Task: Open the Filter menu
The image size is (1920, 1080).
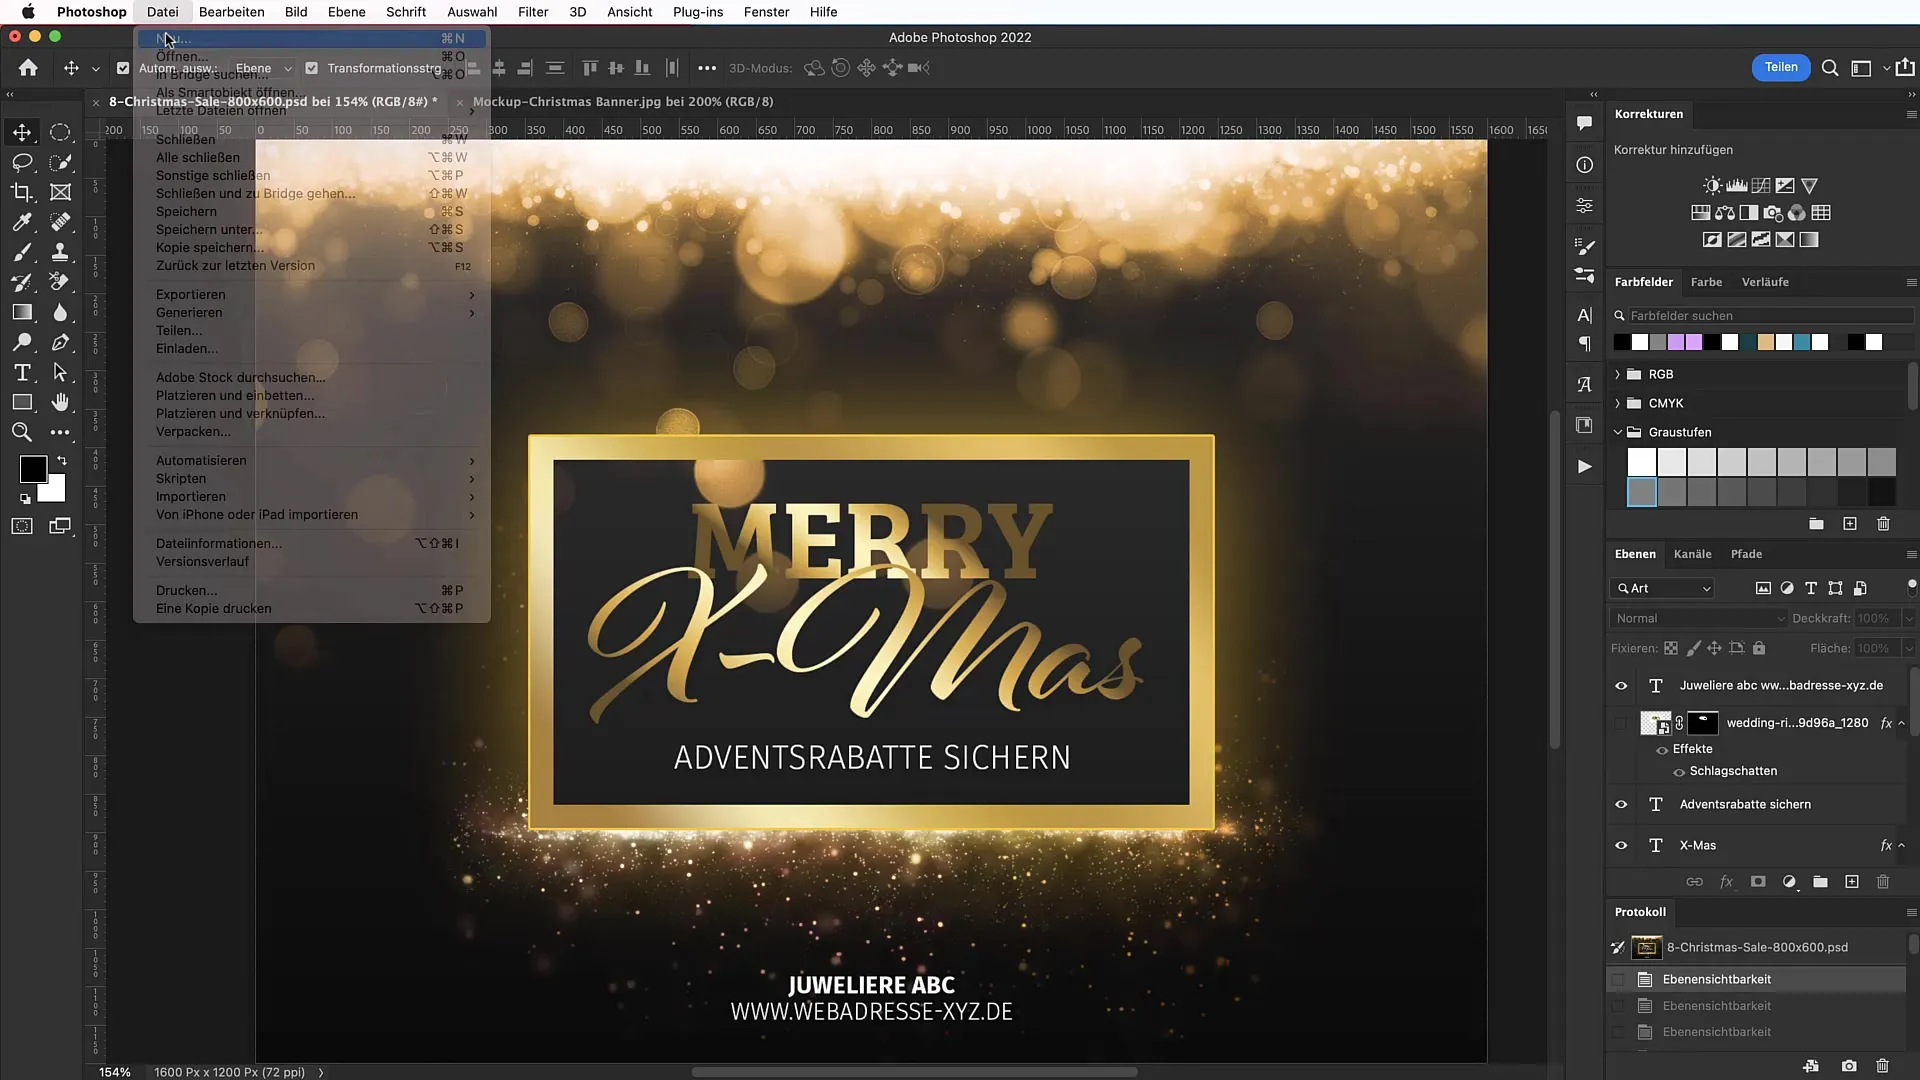Action: pos(533,12)
